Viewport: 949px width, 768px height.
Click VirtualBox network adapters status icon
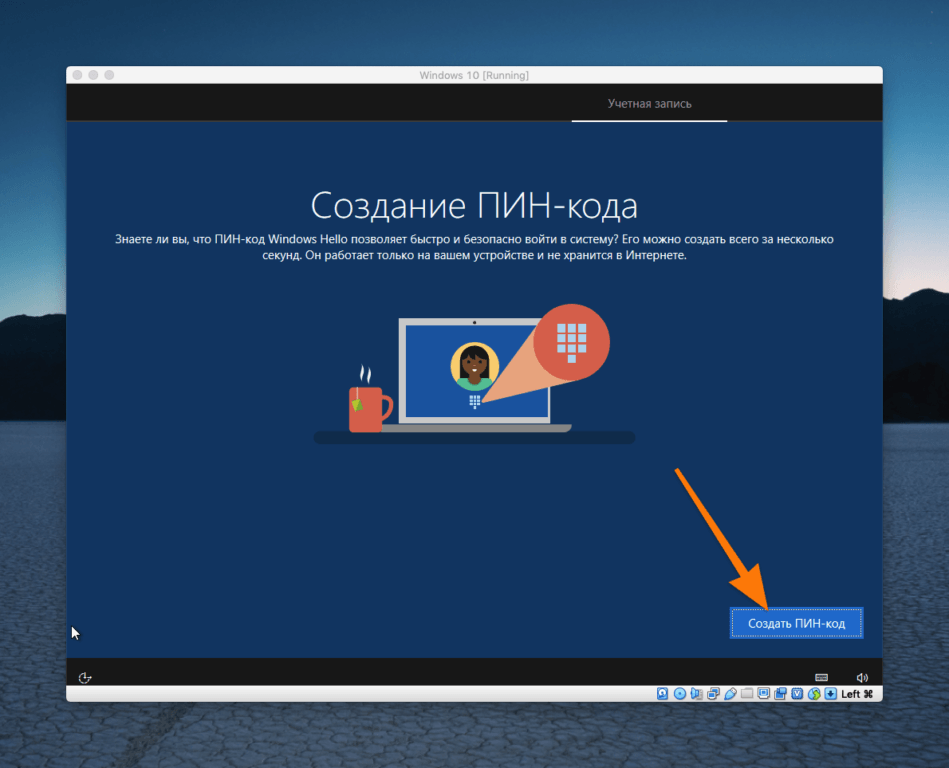tap(714, 694)
